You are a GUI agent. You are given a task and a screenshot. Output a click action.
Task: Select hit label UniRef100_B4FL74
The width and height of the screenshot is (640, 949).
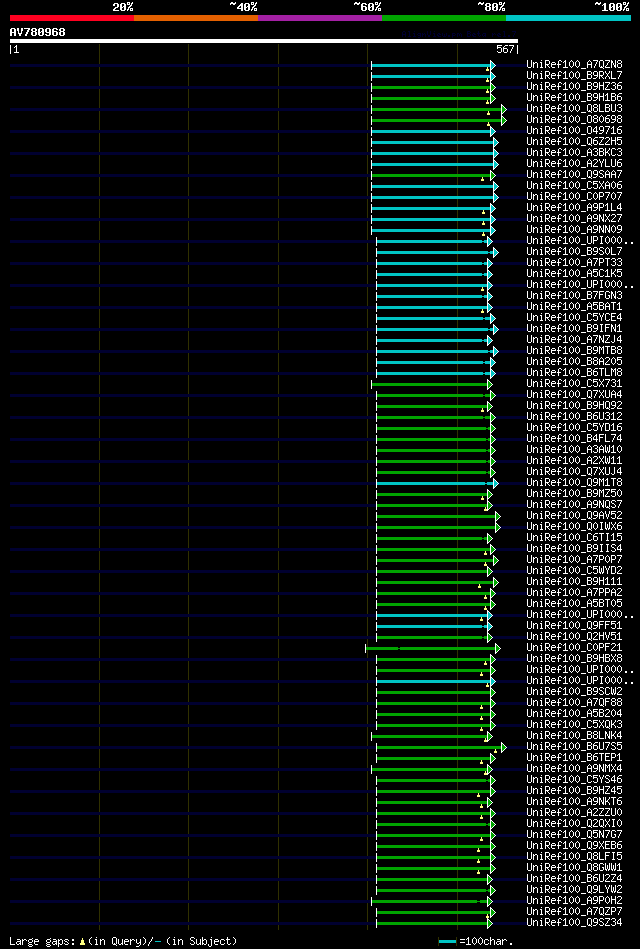(574, 439)
